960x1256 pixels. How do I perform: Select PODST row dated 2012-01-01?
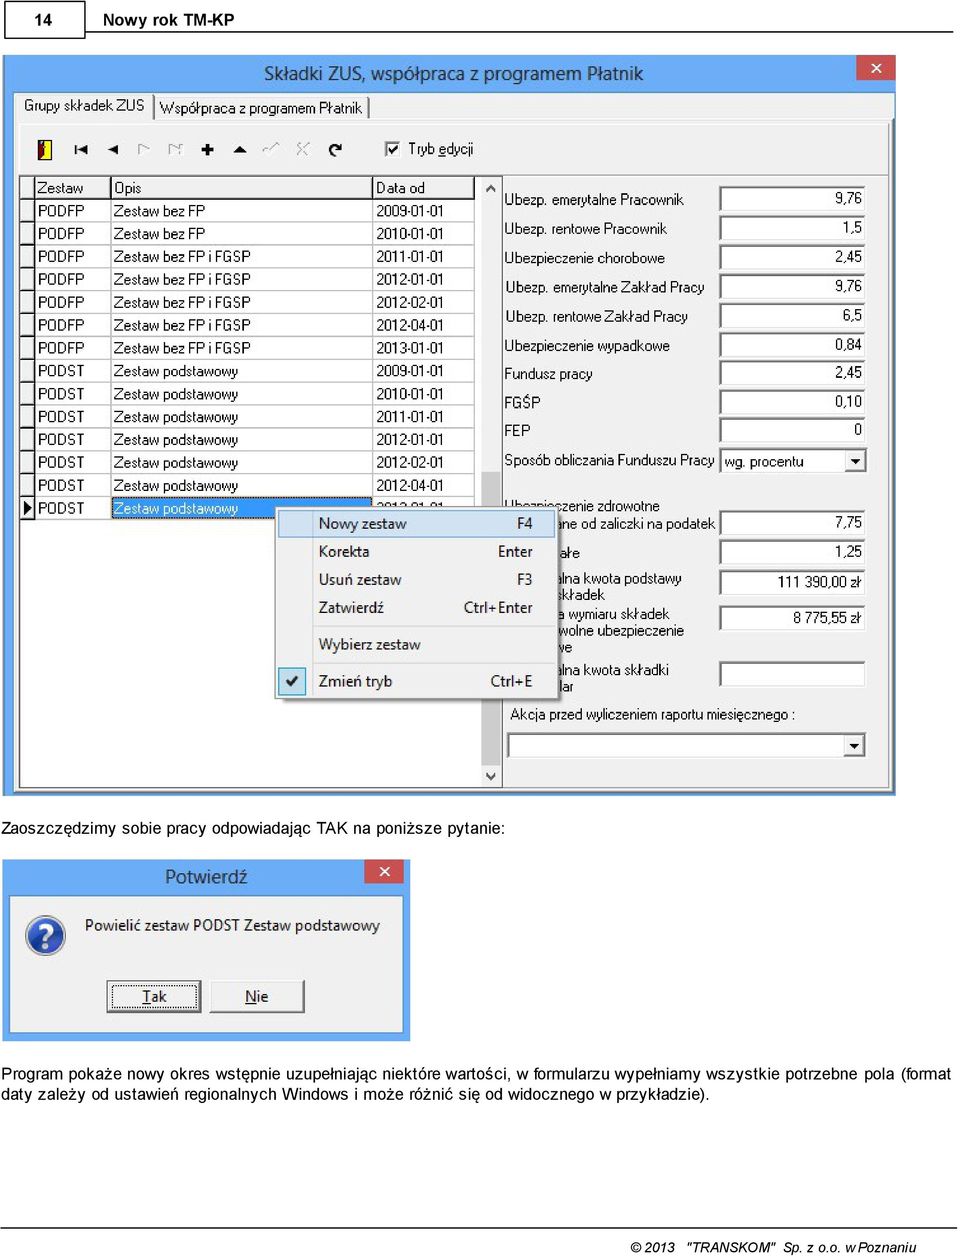[x=247, y=440]
